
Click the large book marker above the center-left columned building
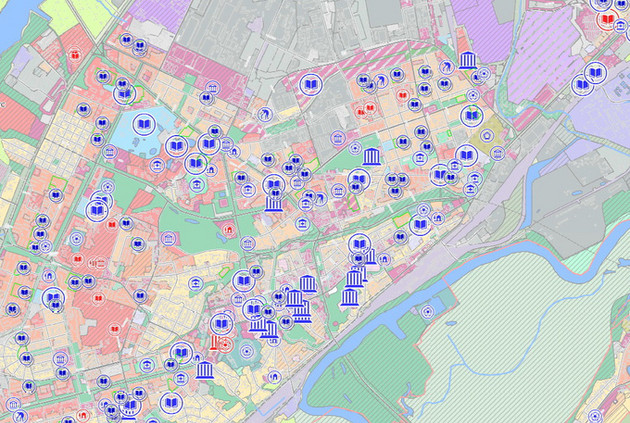(273, 185)
